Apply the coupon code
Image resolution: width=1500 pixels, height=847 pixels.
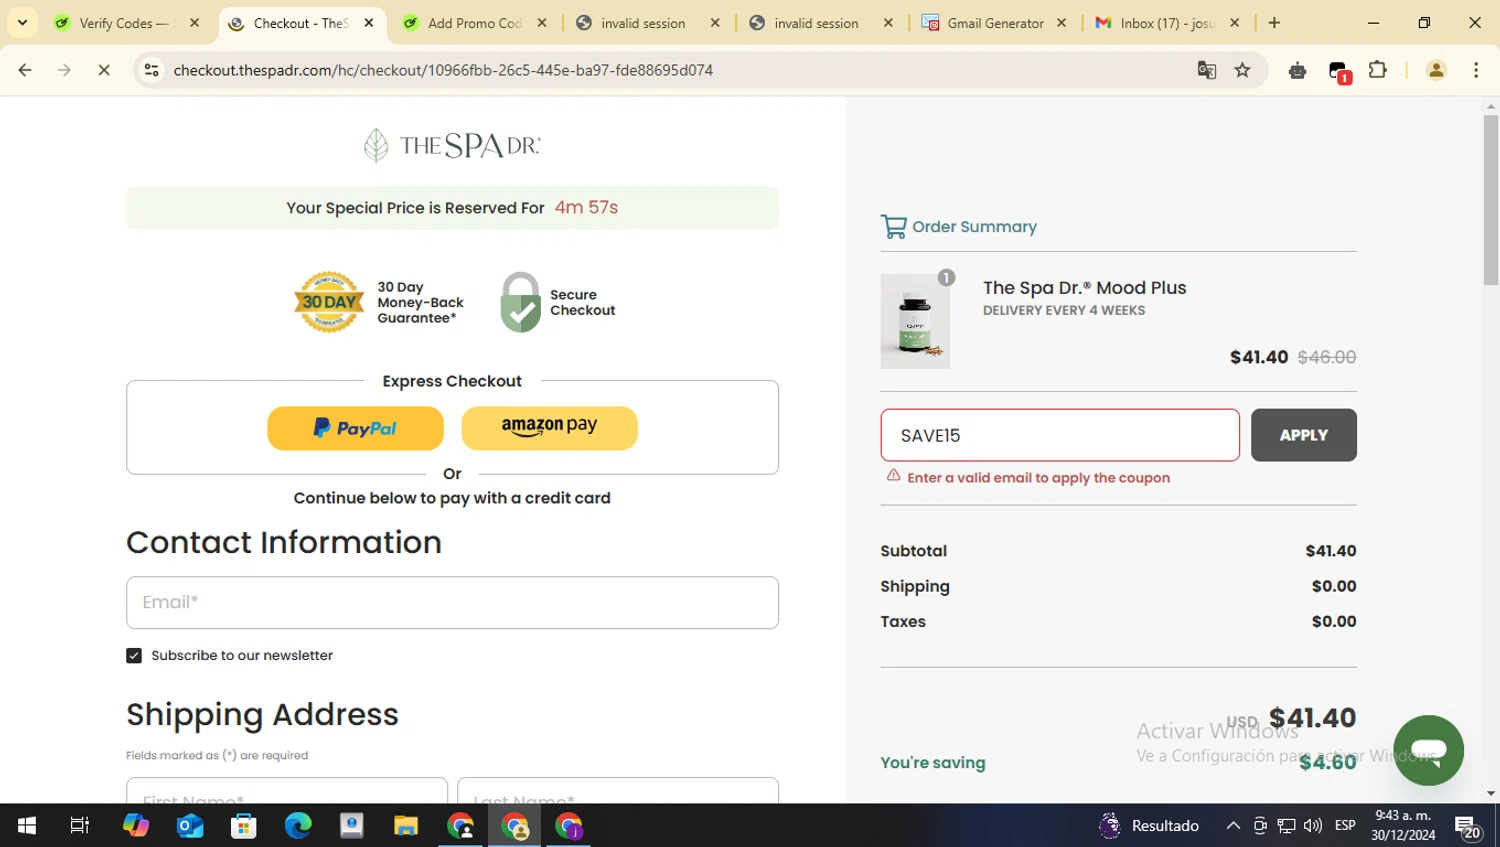click(x=1304, y=435)
